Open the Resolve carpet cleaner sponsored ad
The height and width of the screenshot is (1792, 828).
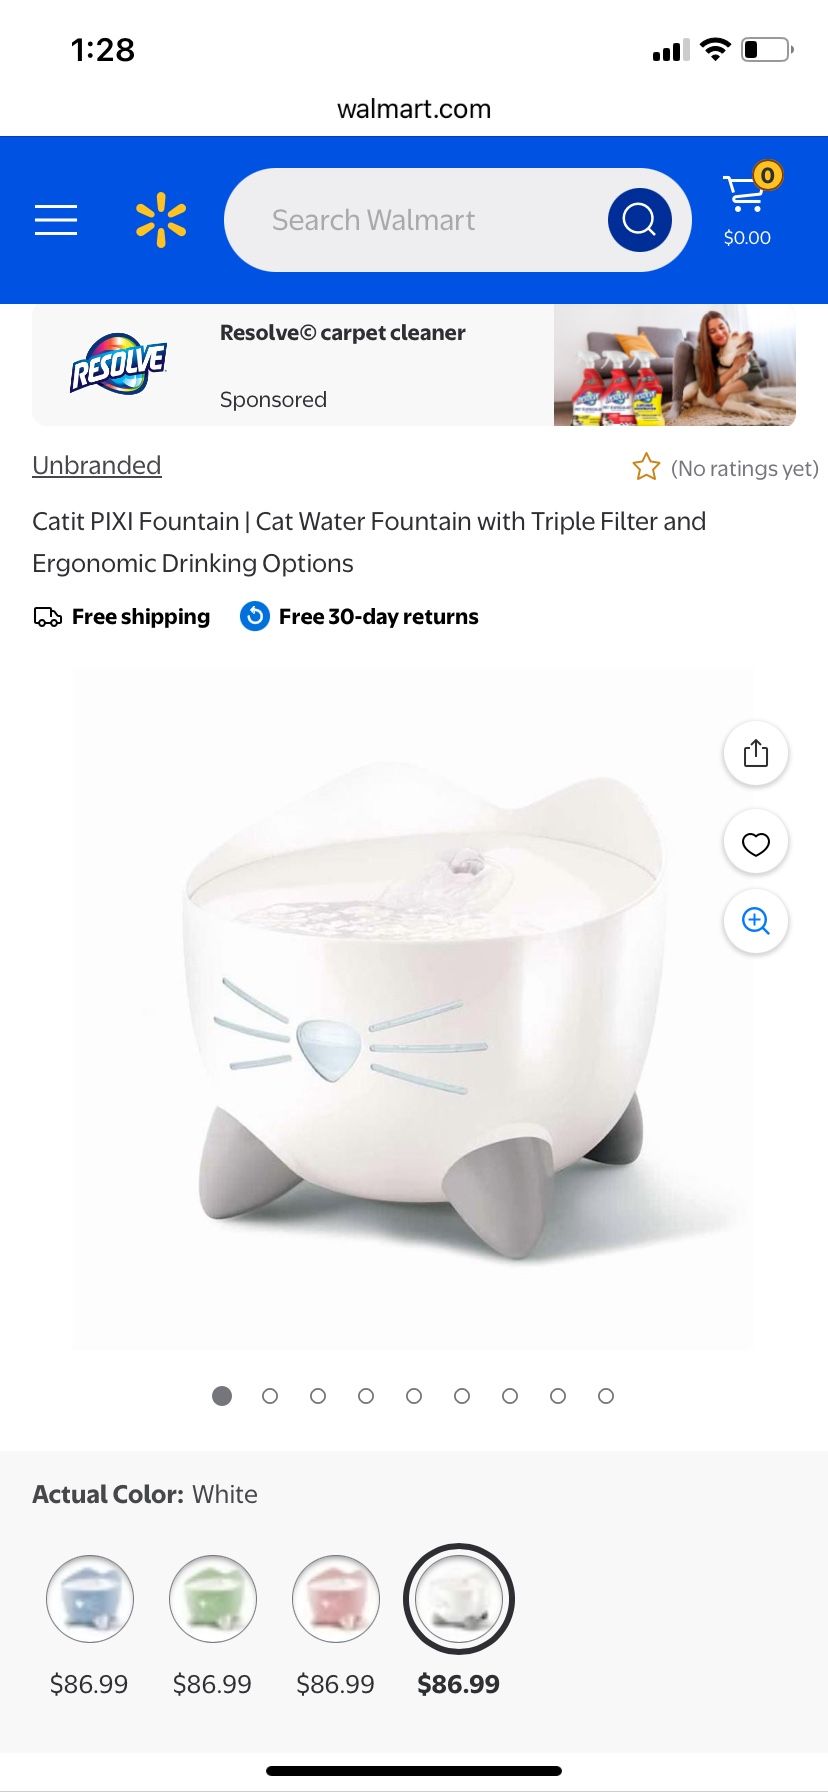414,366
